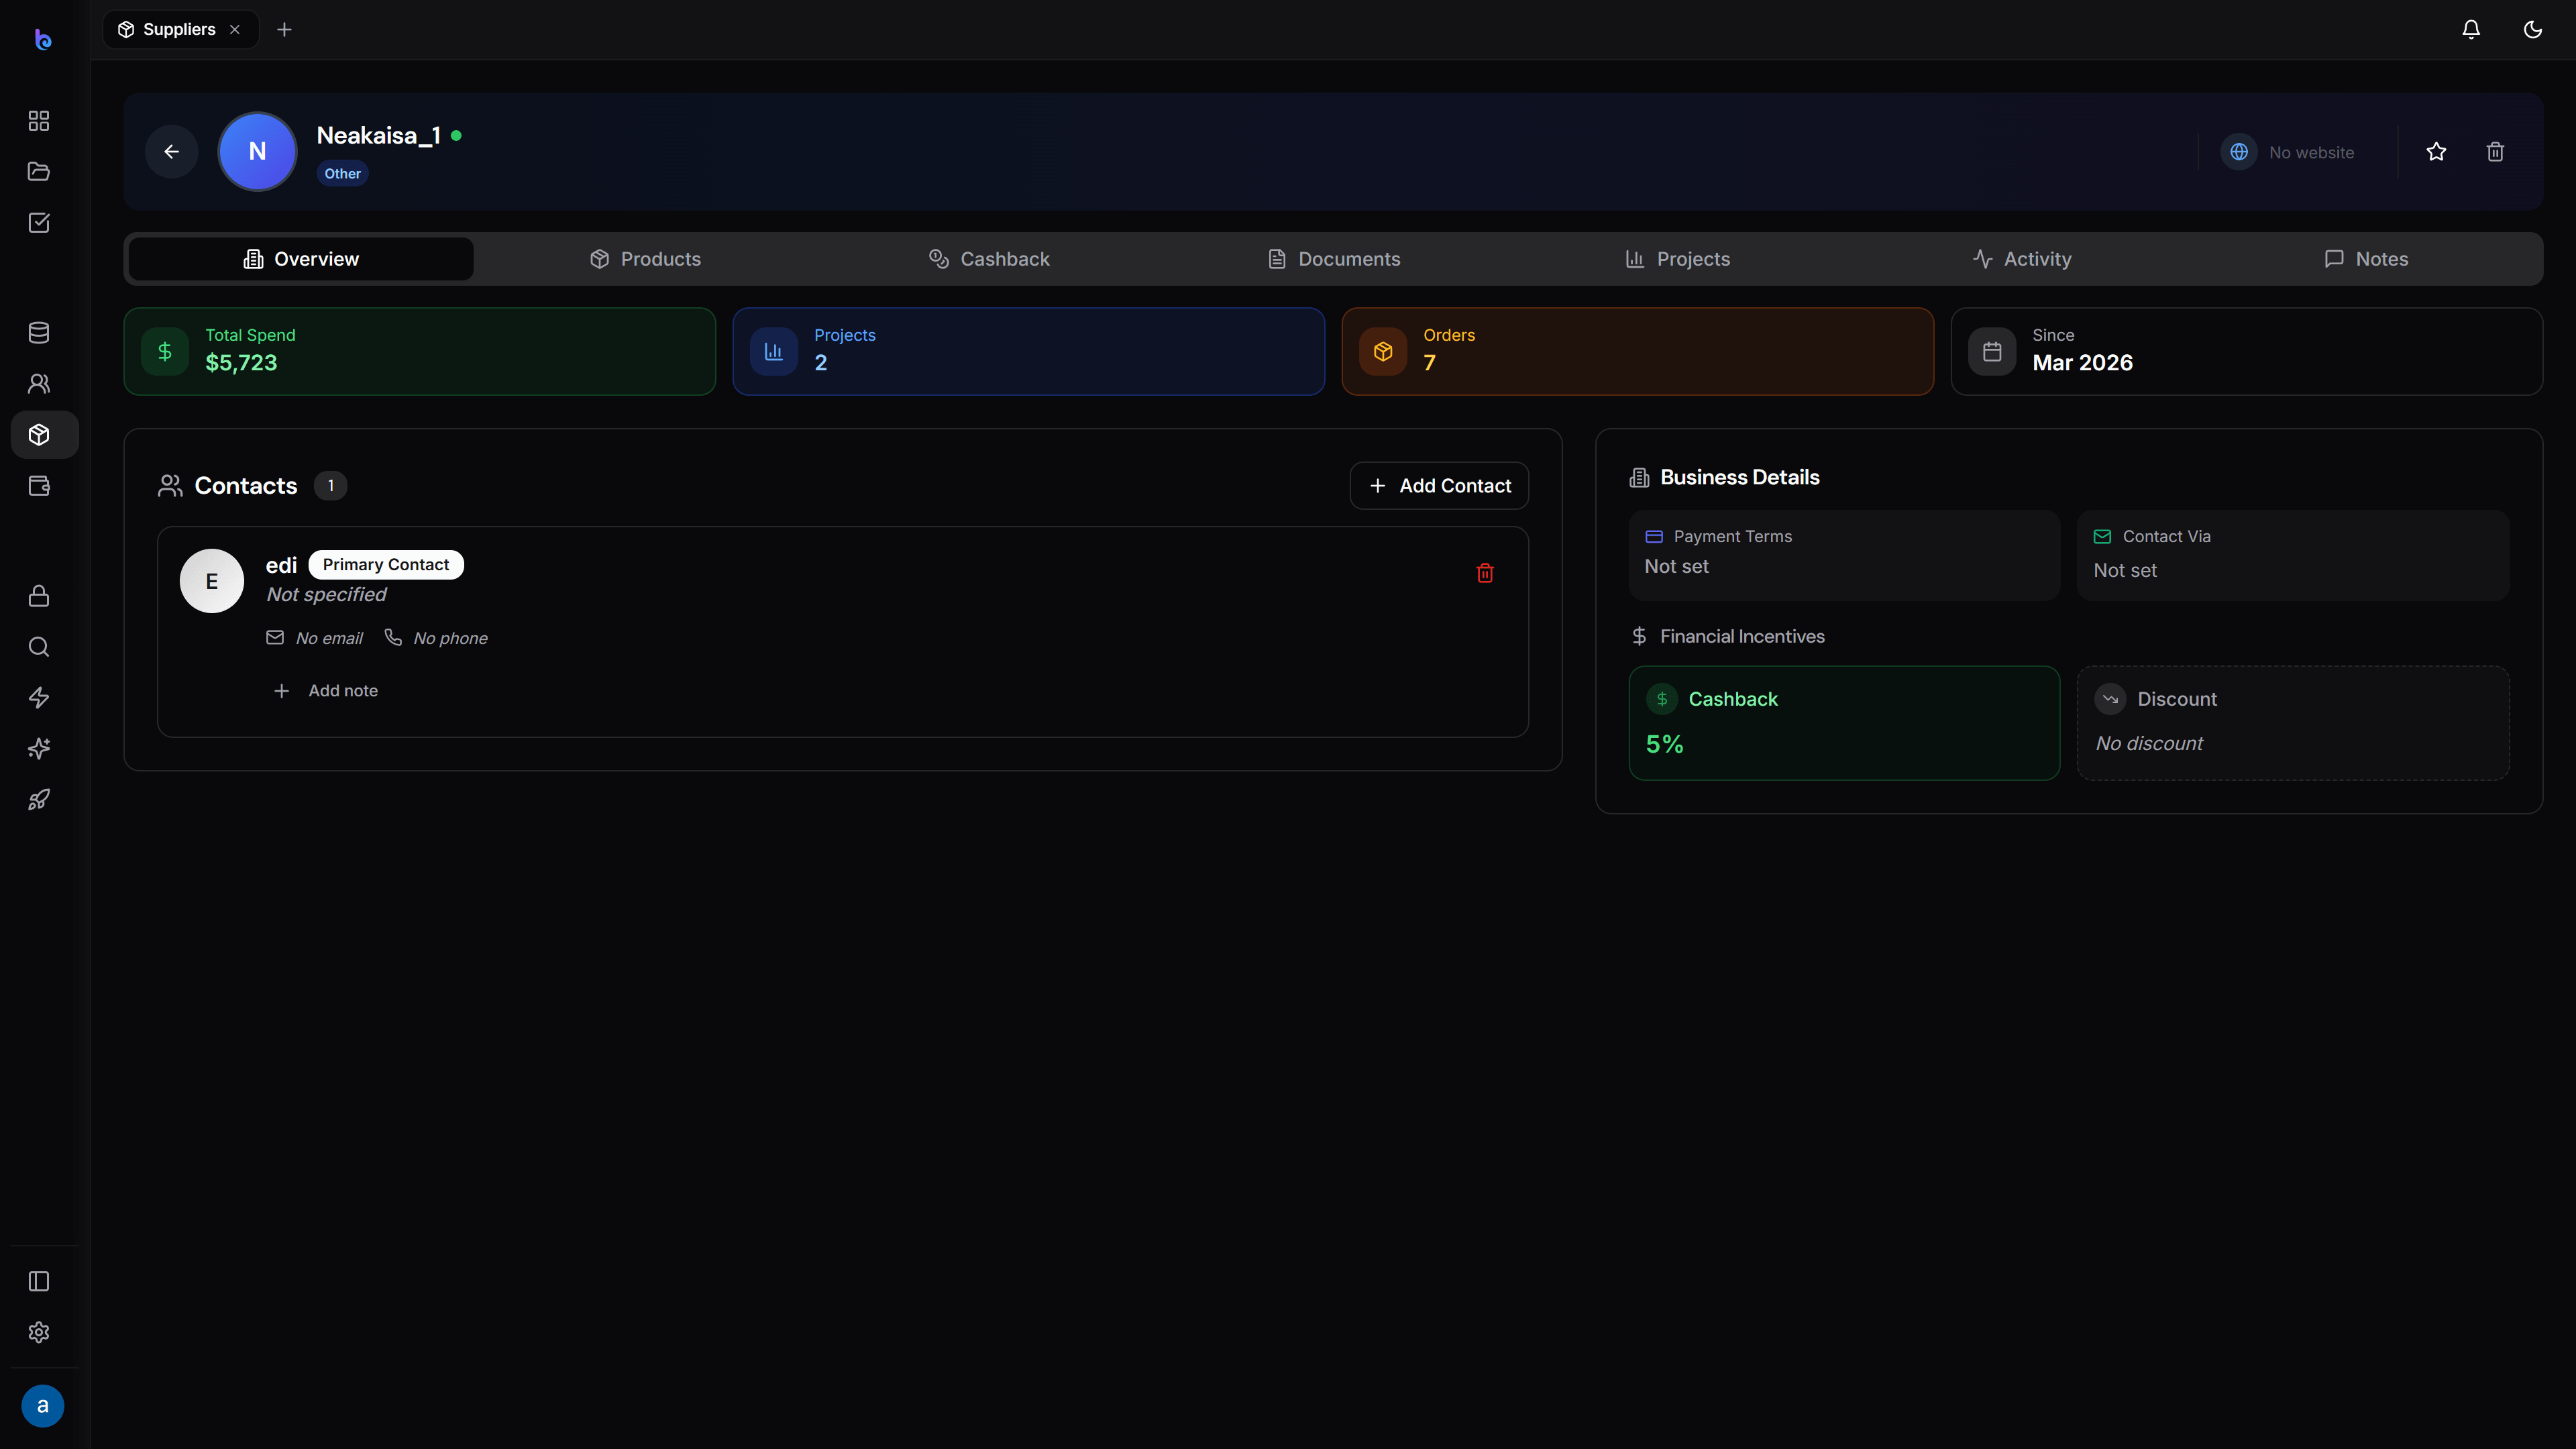Image resolution: width=2576 pixels, height=1449 pixels.
Task: Open the Discount No discount card
Action: point(2293,723)
